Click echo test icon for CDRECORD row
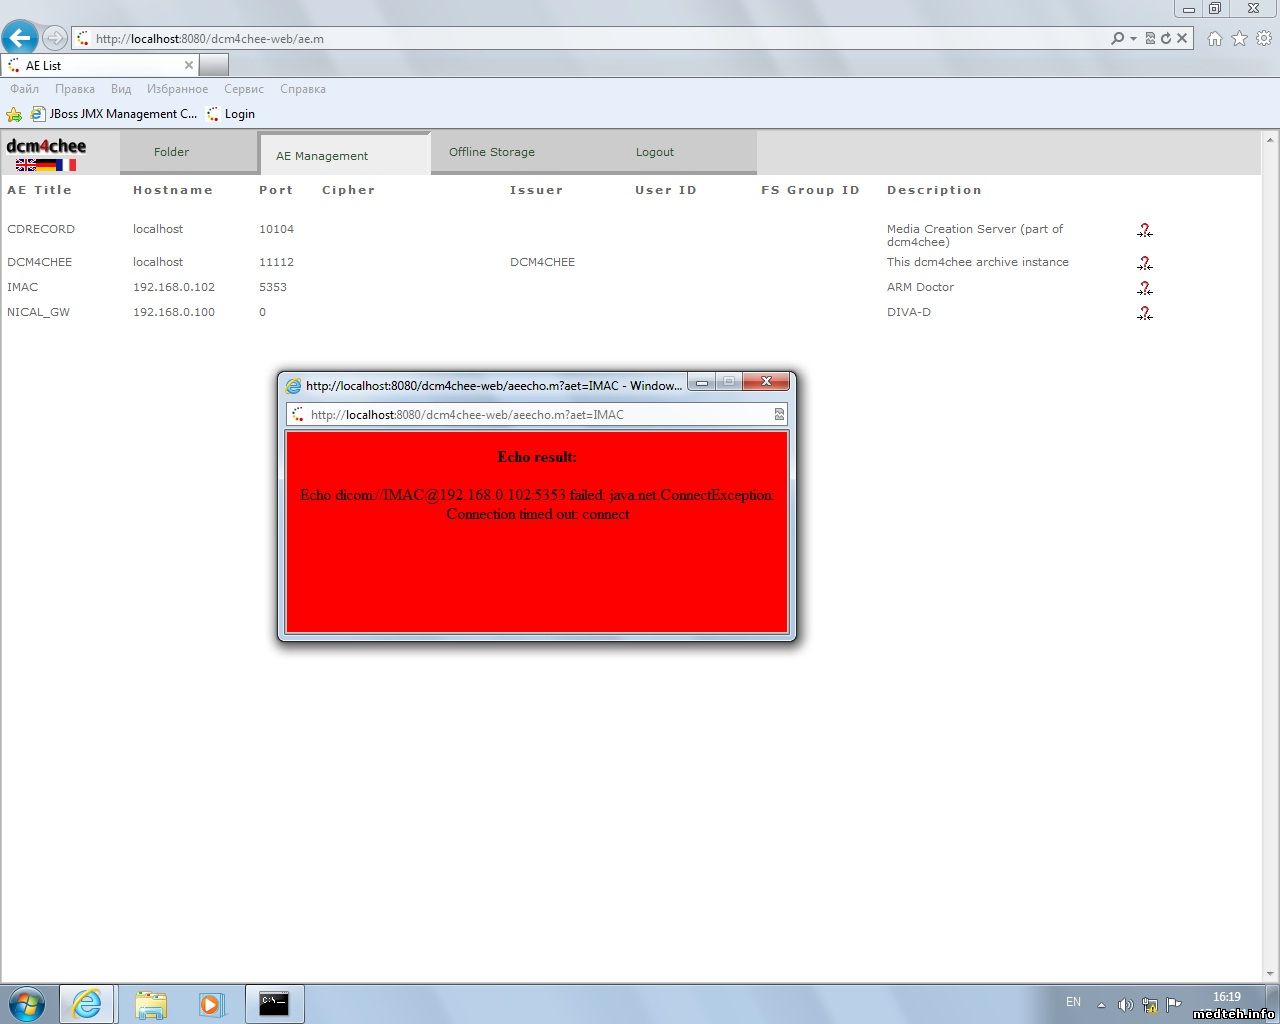The height and width of the screenshot is (1024, 1280). coord(1145,230)
